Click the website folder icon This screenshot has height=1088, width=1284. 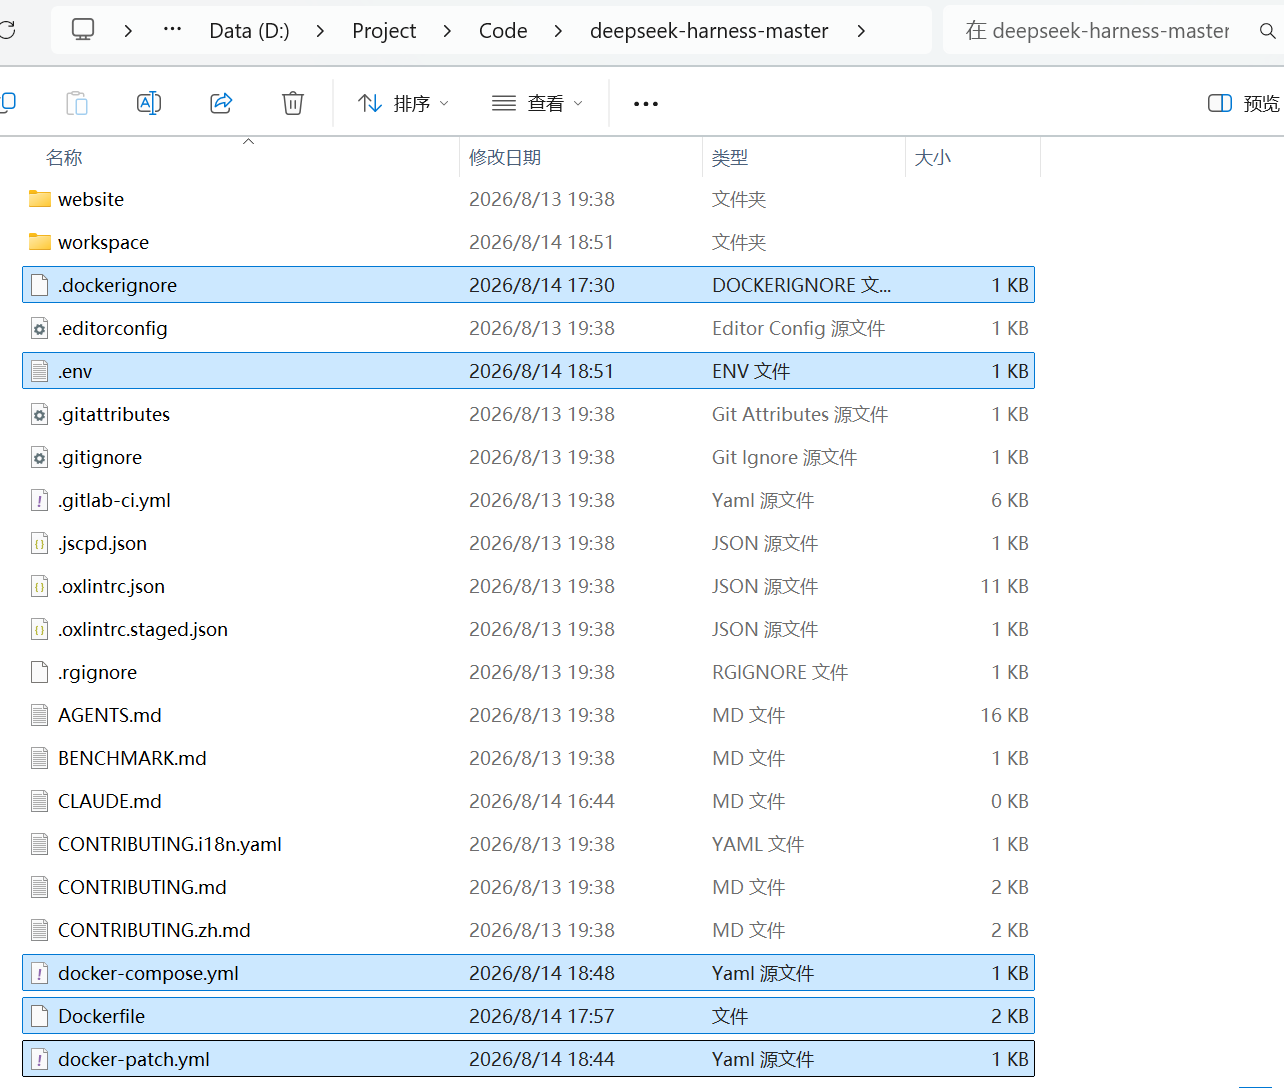tap(40, 199)
